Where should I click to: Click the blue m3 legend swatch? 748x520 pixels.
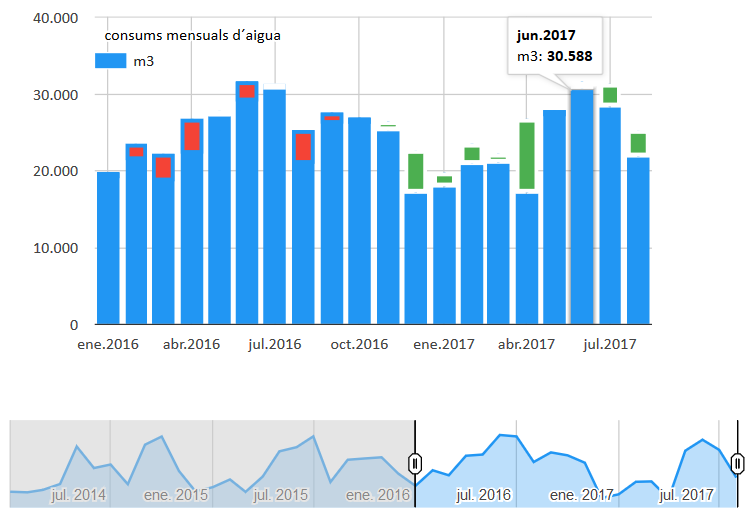[111, 61]
